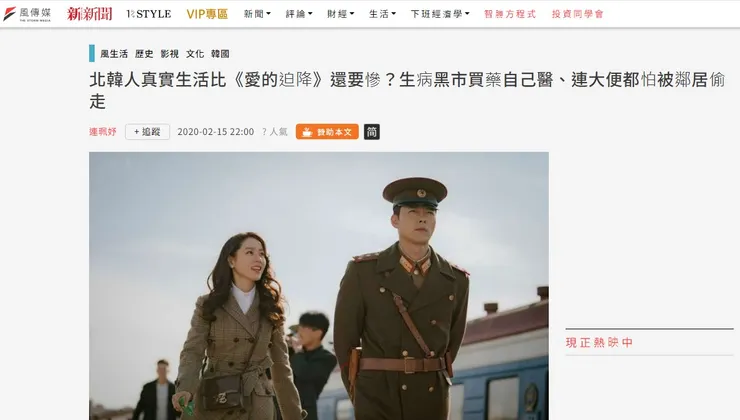Expand the 財經 dropdown menu
Viewport: 740px width, 420px height.
click(341, 14)
